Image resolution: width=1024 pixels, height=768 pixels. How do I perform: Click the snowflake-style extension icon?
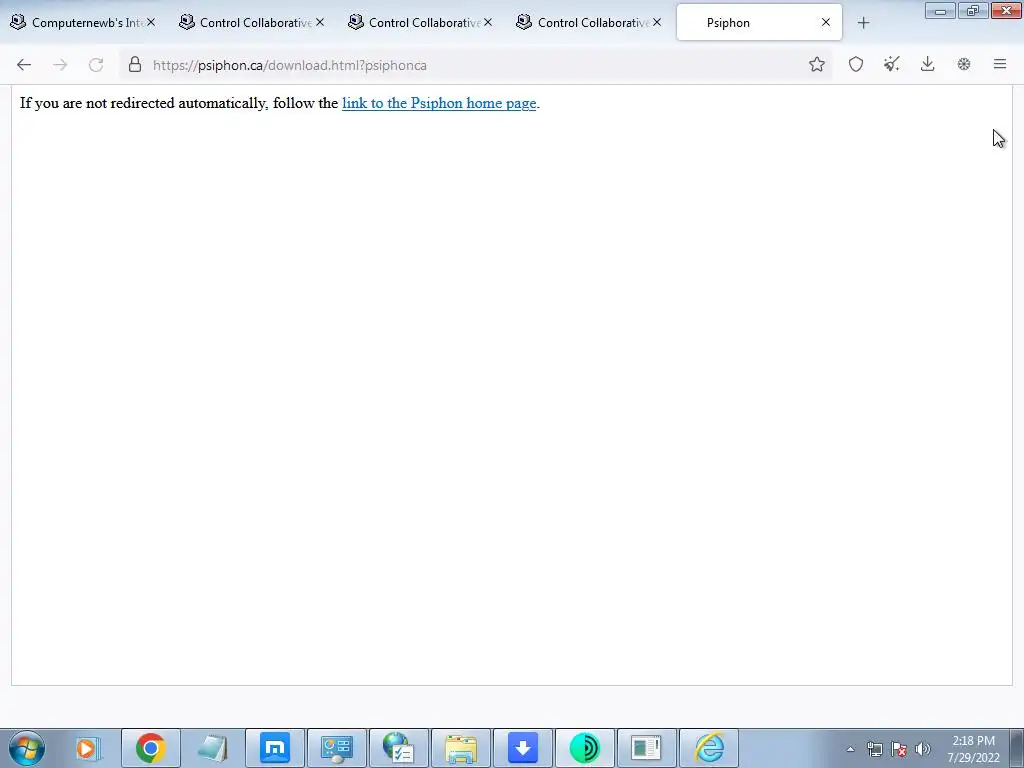click(x=963, y=64)
